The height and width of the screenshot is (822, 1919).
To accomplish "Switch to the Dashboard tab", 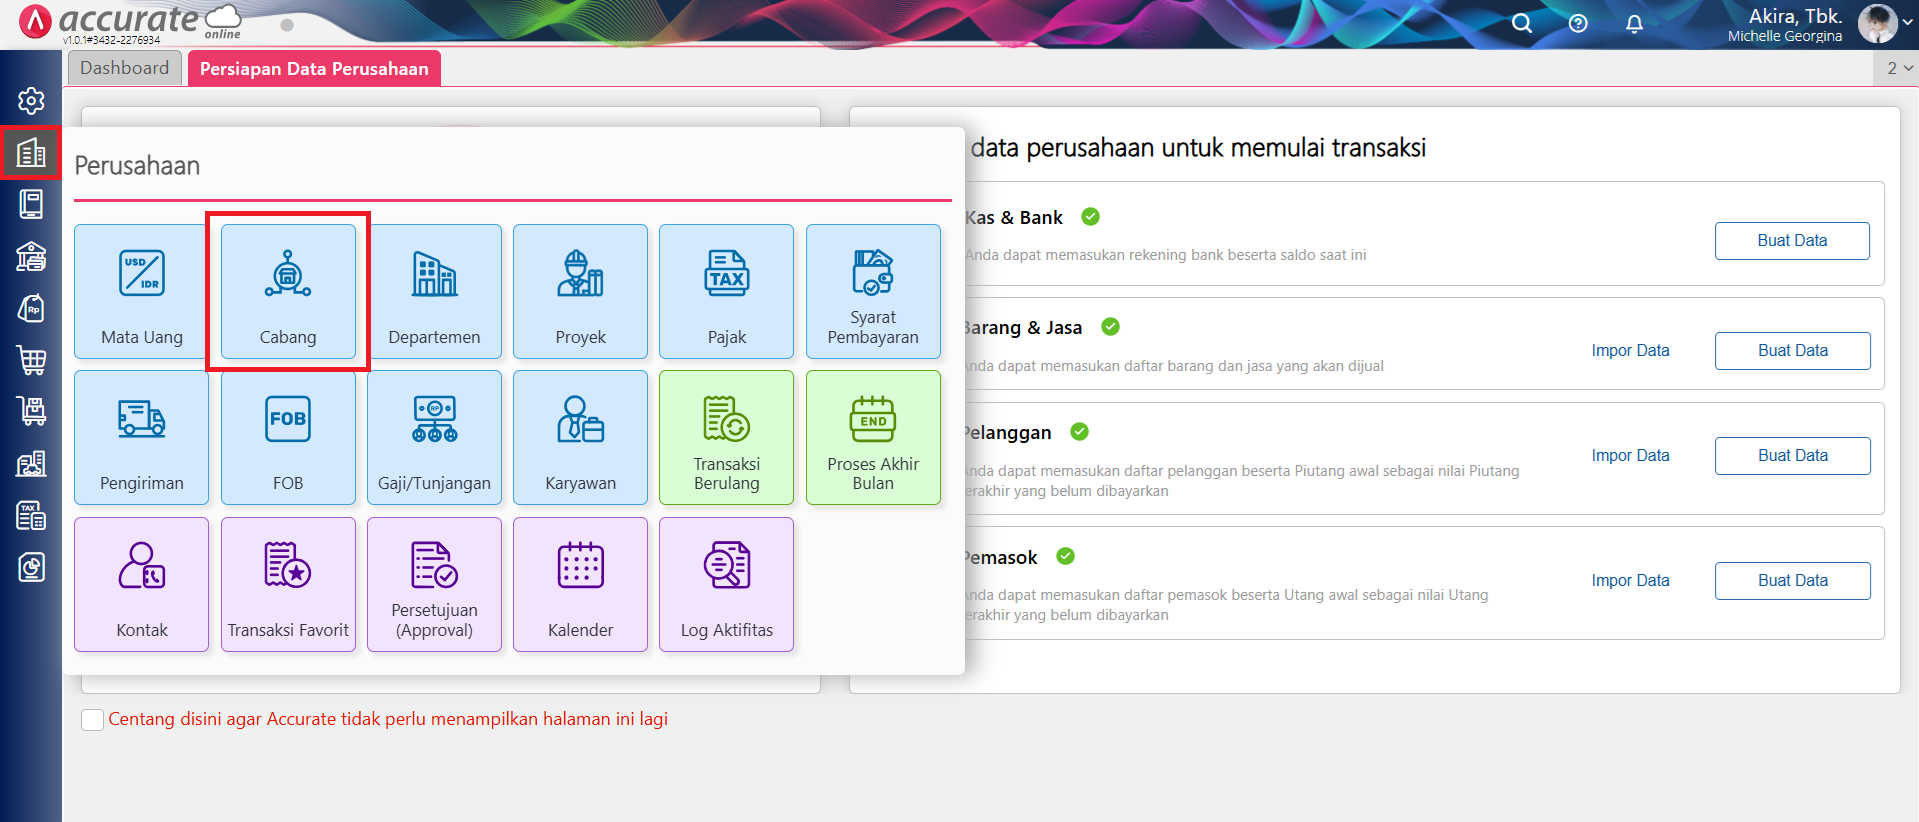I will [125, 68].
